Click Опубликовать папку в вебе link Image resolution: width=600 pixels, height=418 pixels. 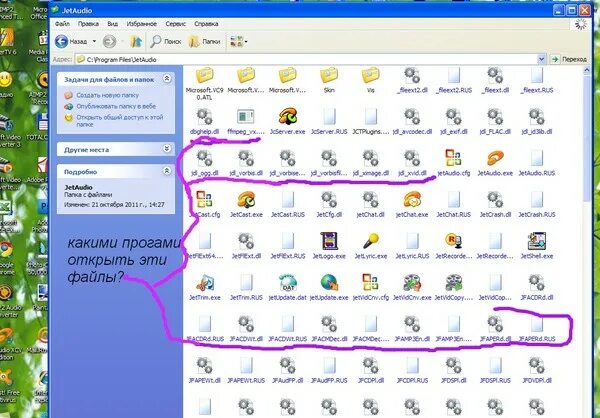pyautogui.click(x=116, y=106)
